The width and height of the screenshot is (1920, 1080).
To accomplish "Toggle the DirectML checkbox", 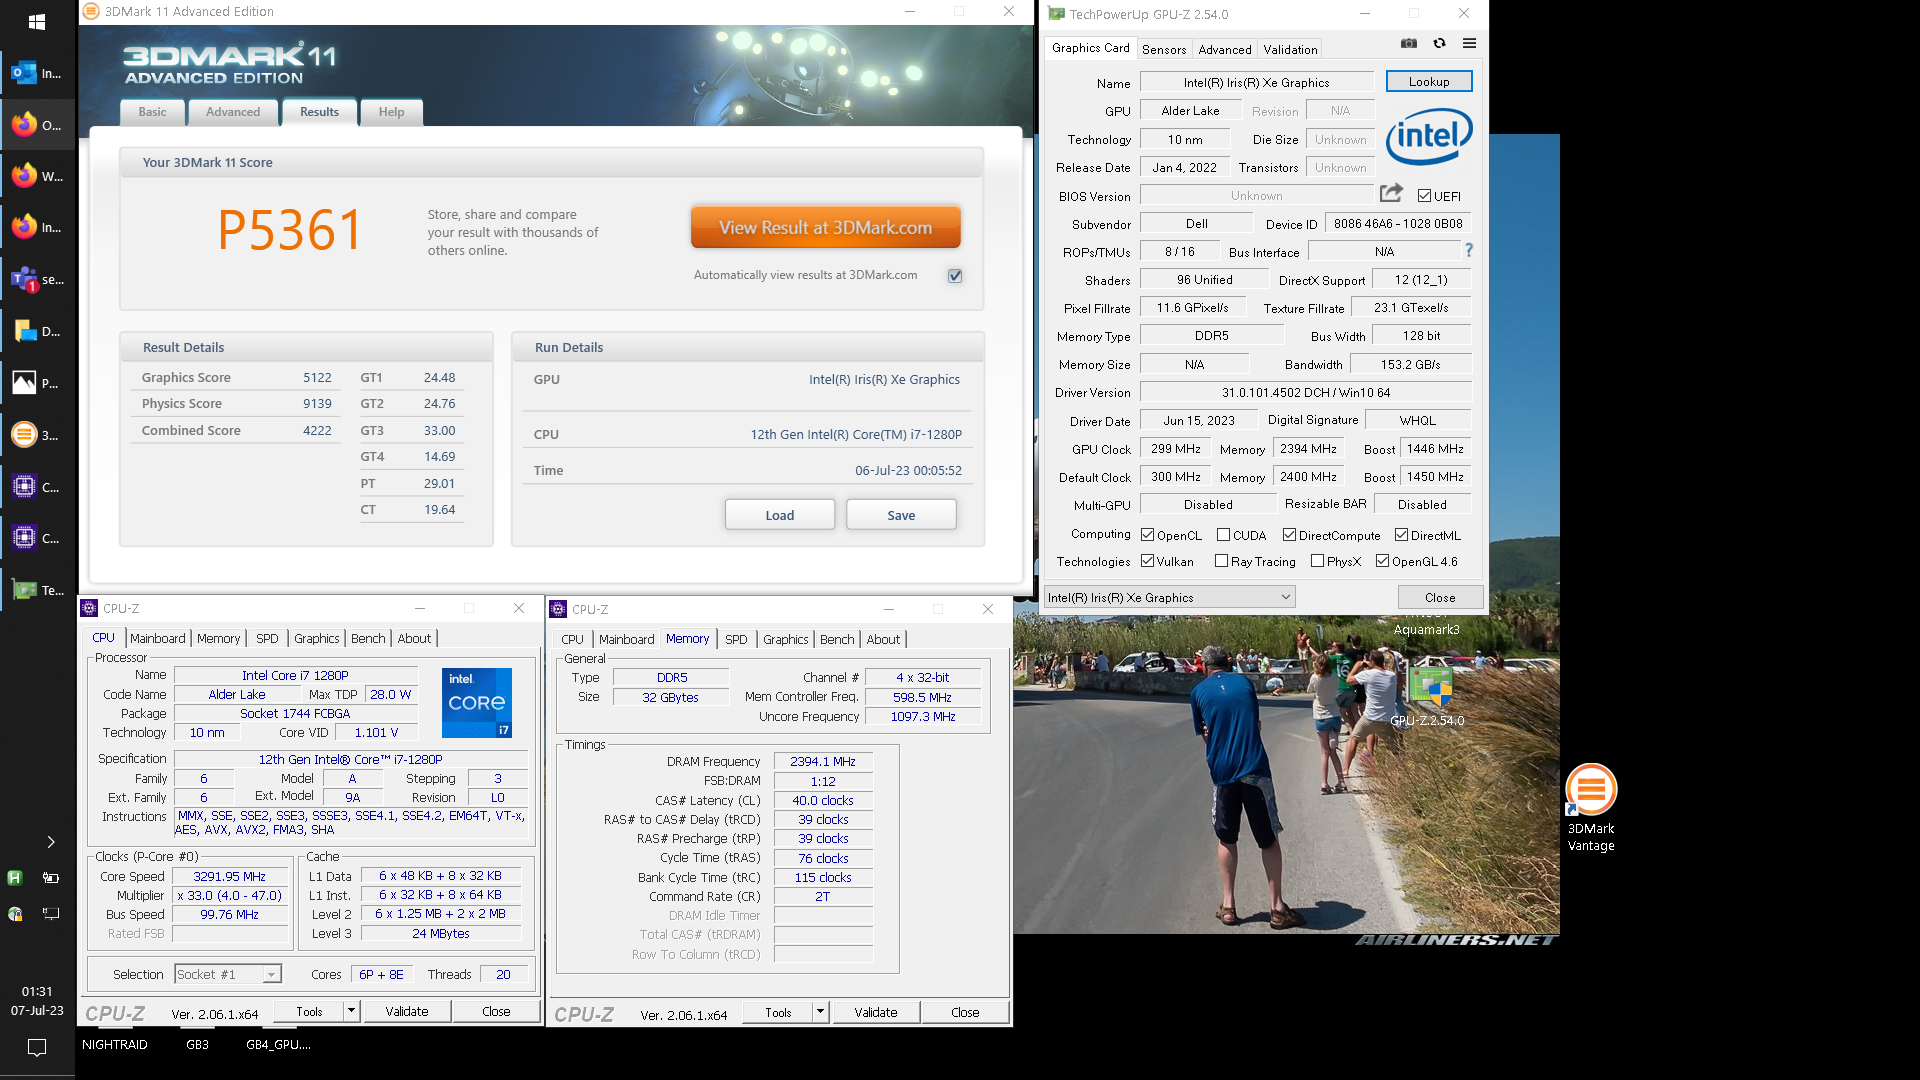I will [x=1402, y=535].
